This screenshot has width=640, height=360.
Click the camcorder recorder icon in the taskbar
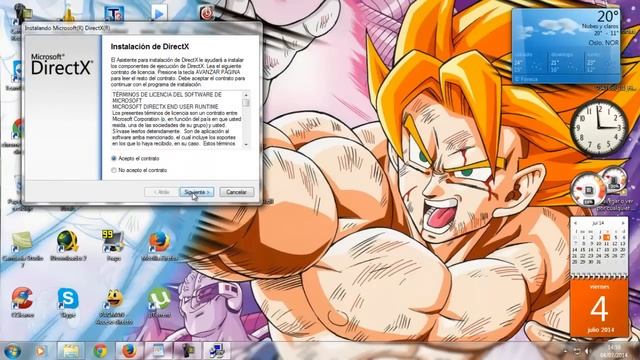[187, 351]
